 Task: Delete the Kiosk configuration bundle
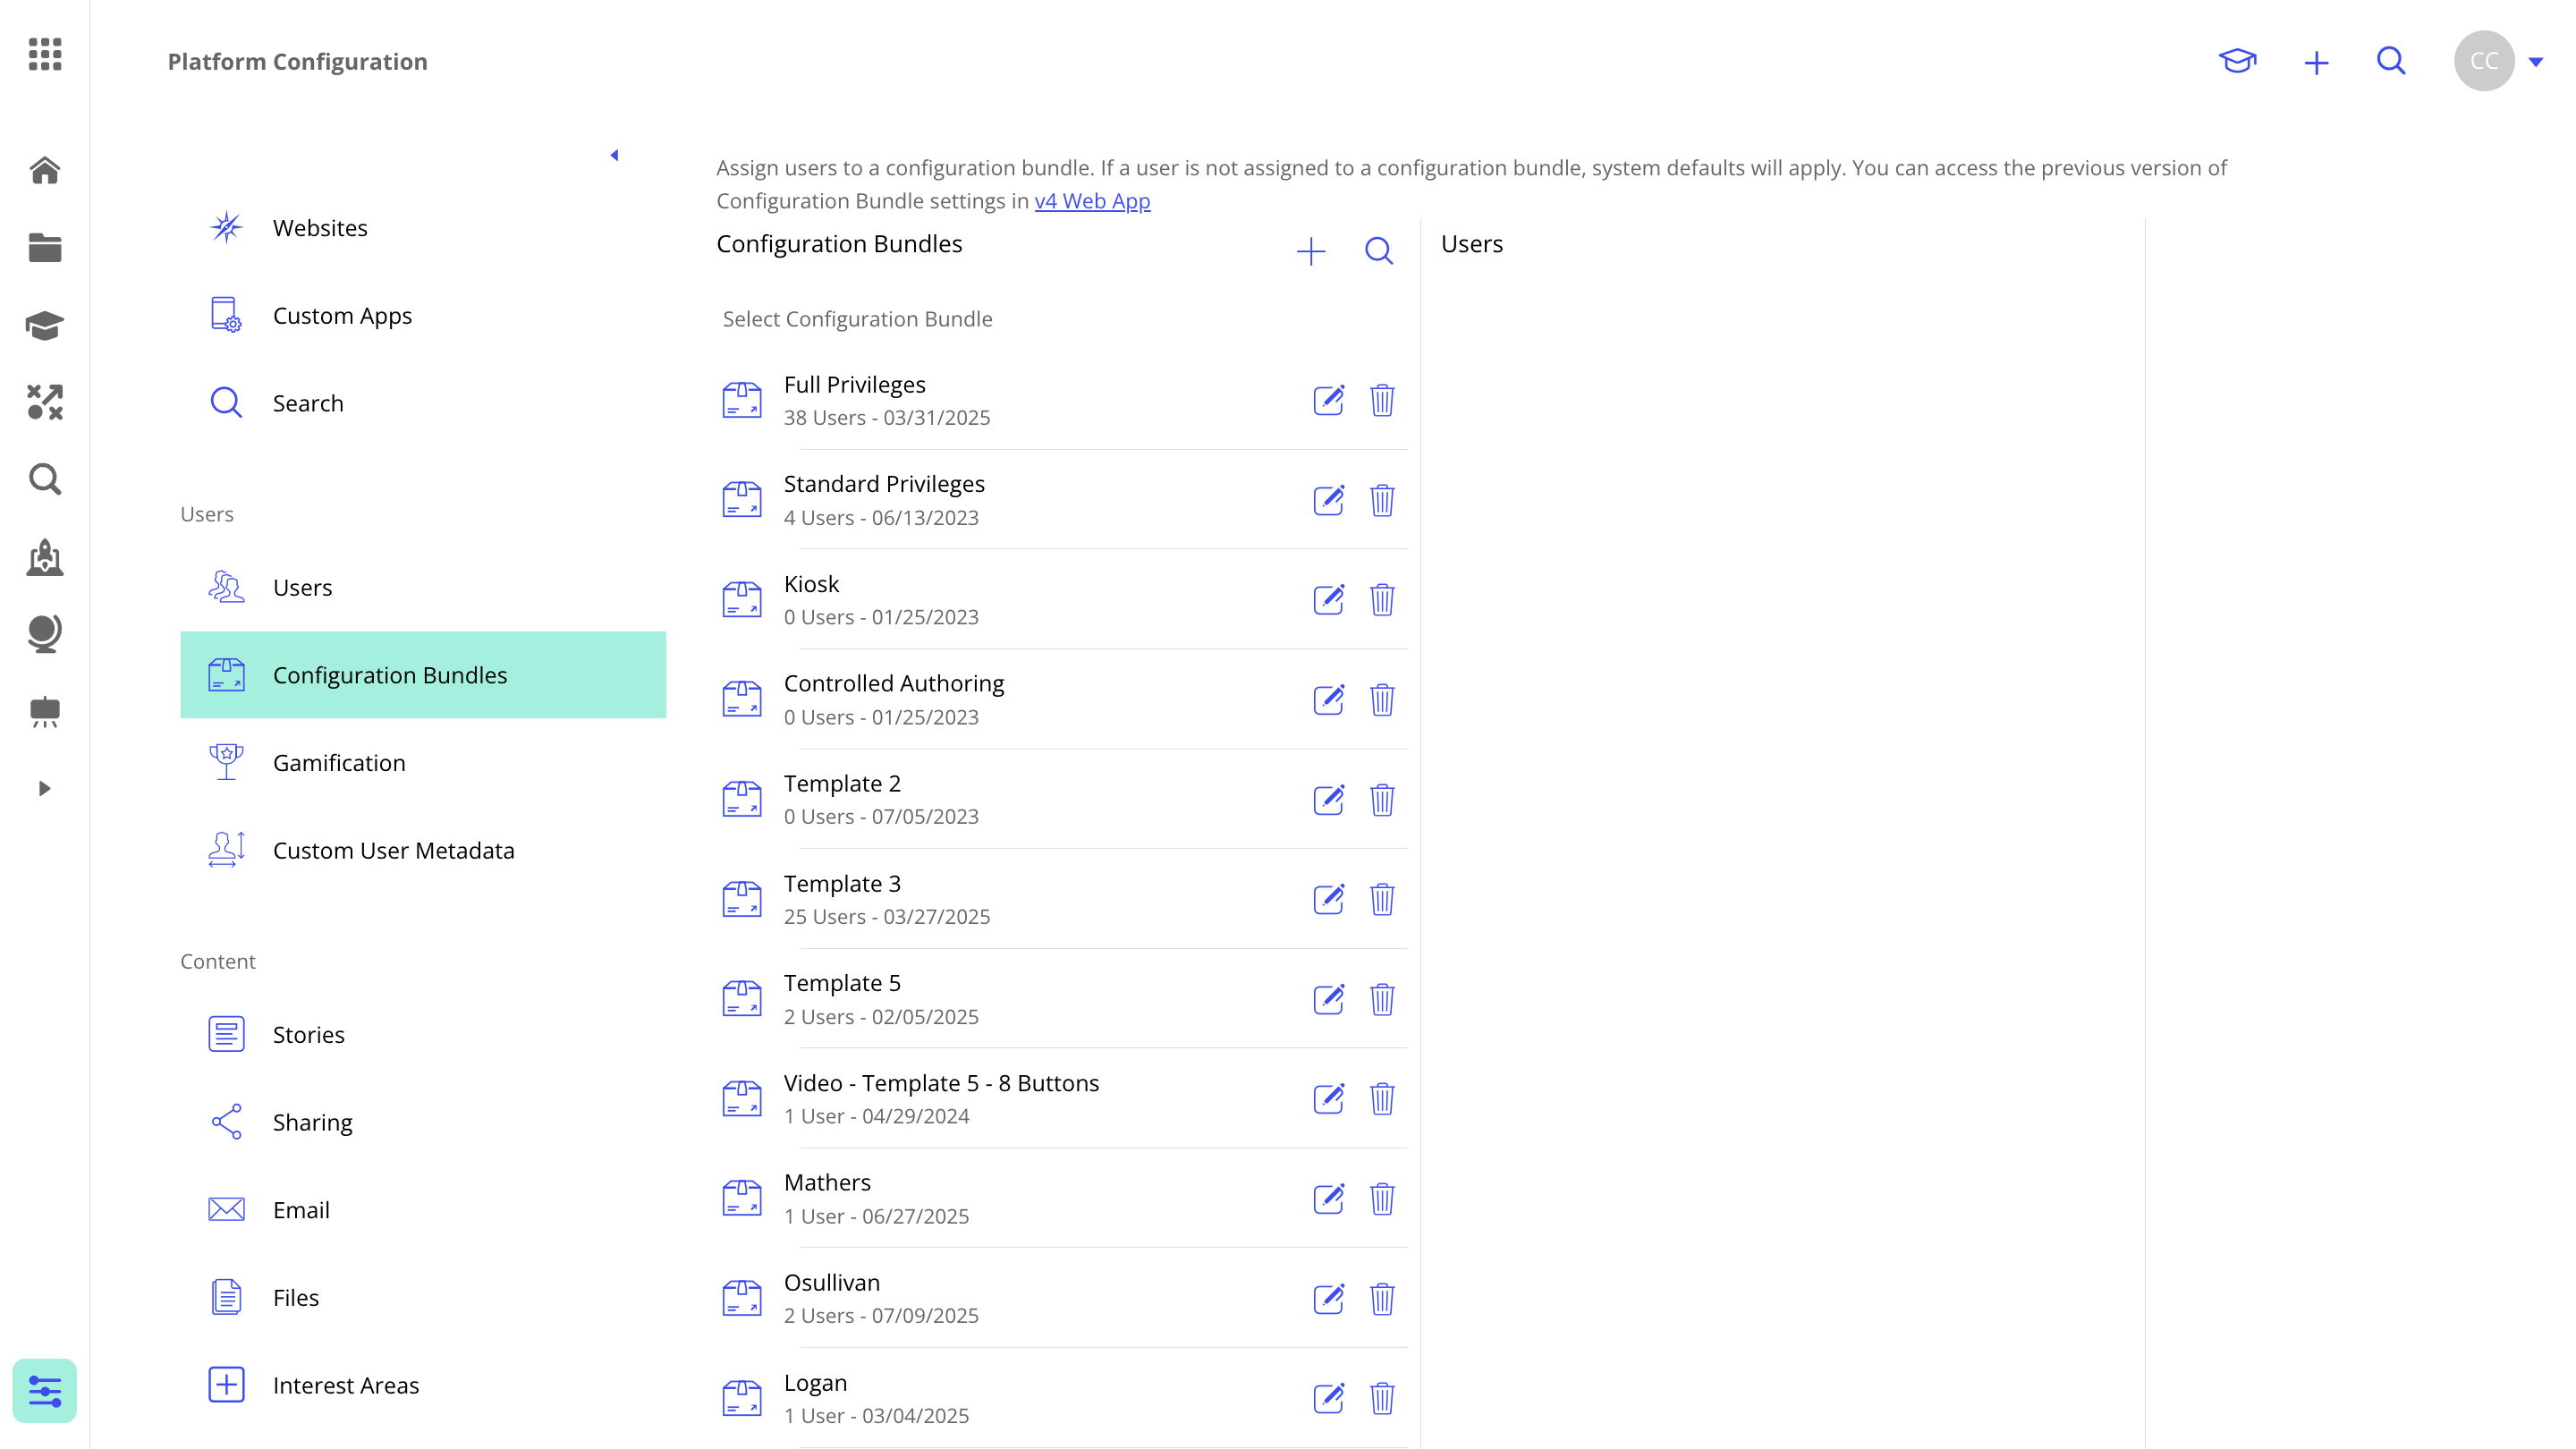(1382, 600)
